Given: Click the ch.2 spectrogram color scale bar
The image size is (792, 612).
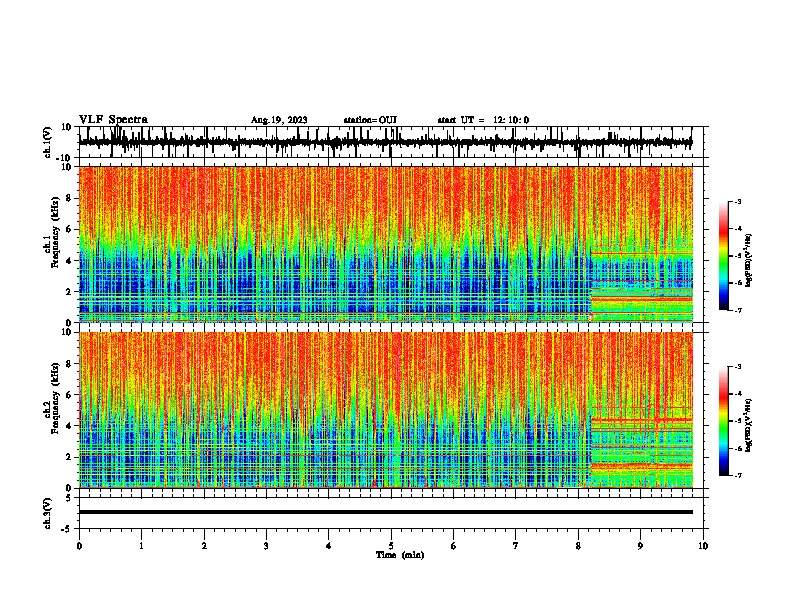Looking at the screenshot, I should click(724, 421).
